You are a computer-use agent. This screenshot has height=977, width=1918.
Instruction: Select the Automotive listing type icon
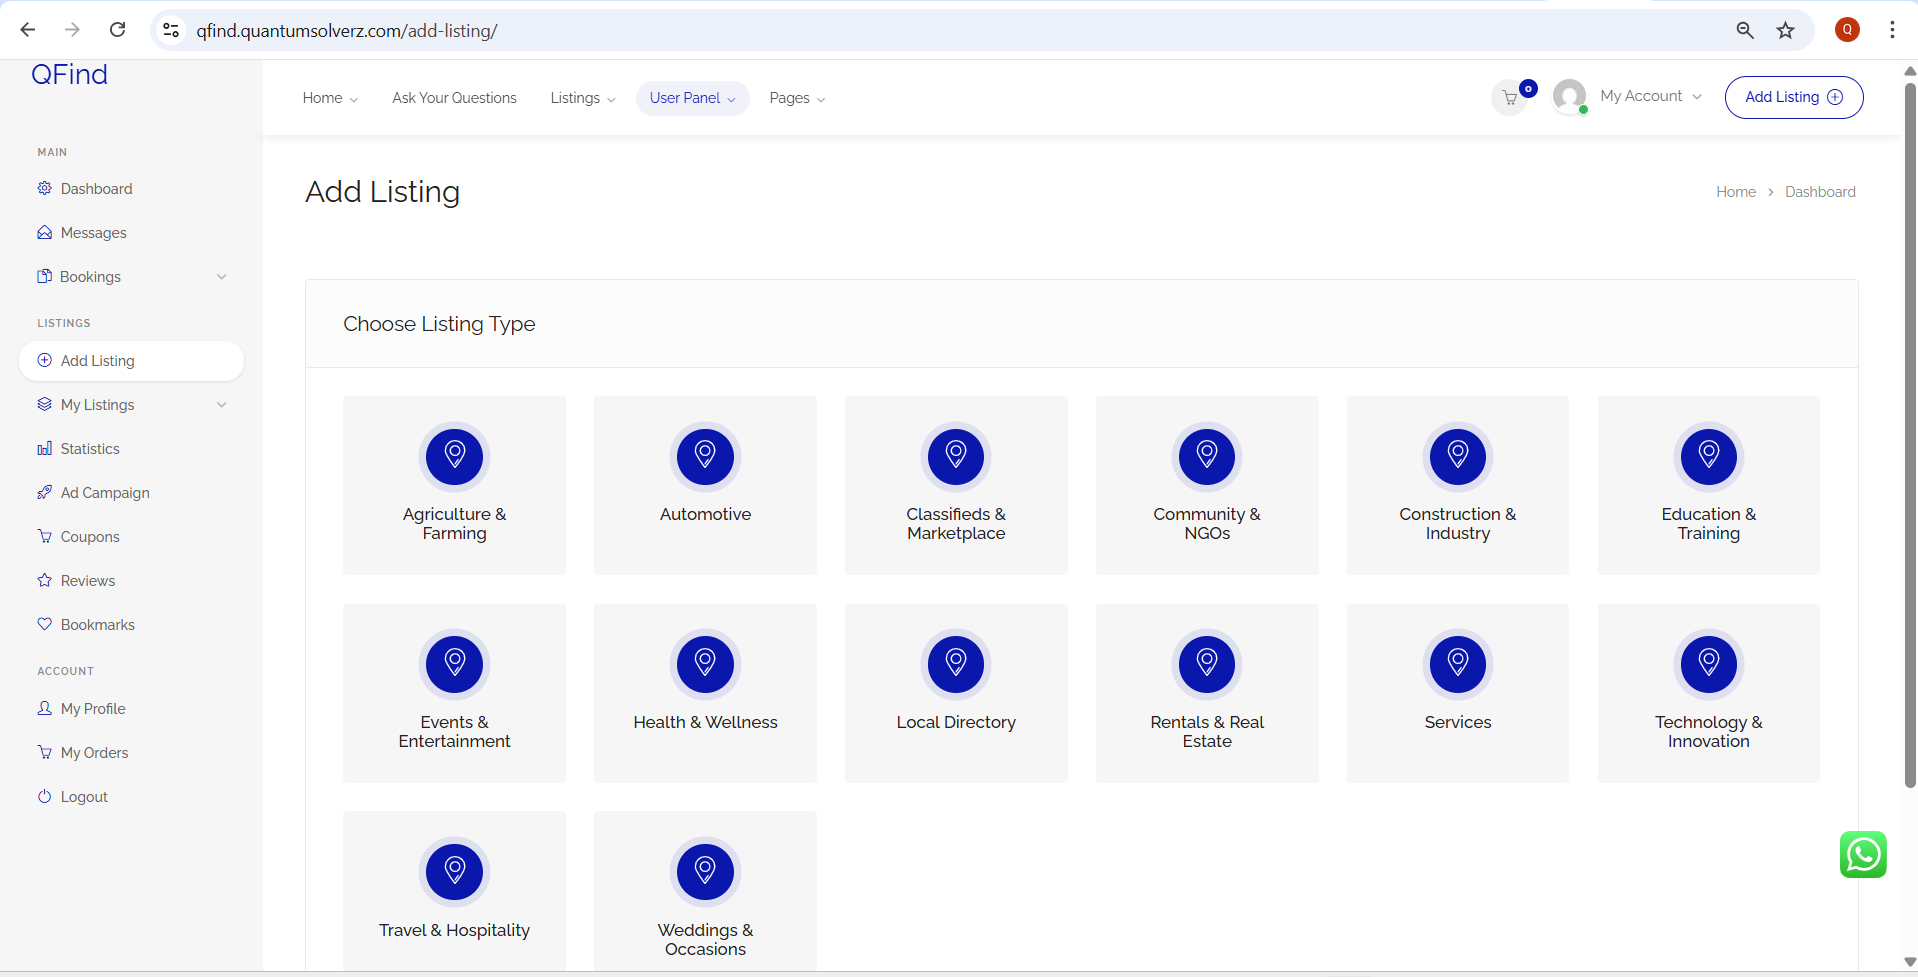click(x=705, y=456)
